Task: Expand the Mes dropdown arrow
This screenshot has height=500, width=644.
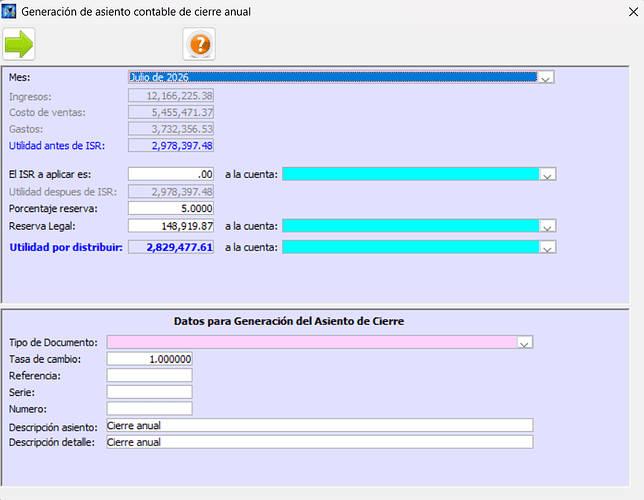Action: 545,78
